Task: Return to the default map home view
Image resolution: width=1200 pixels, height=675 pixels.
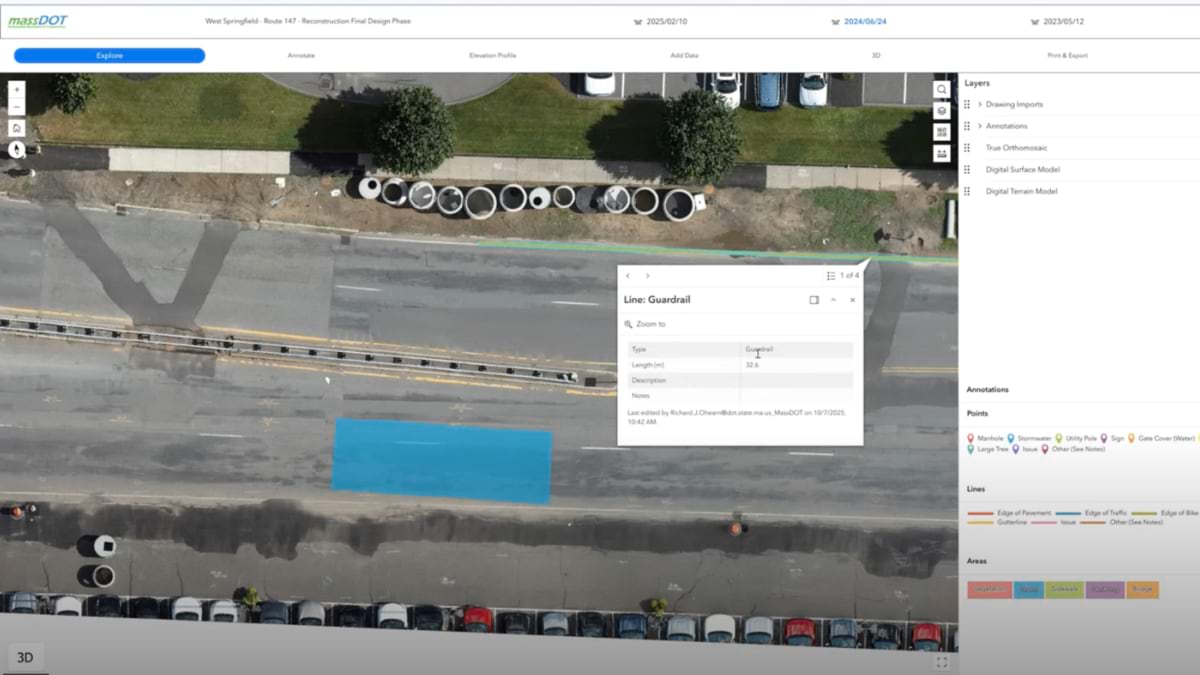Action: click(16, 128)
